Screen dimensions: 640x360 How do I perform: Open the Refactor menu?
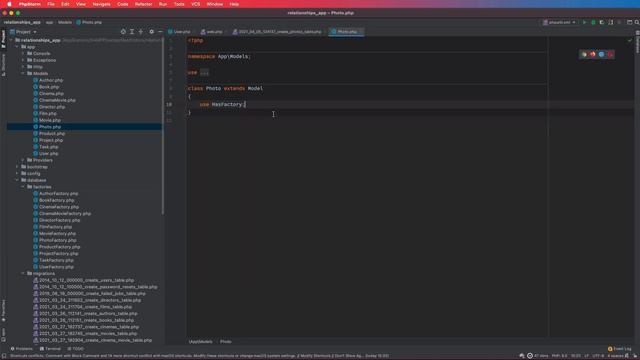point(143,4)
